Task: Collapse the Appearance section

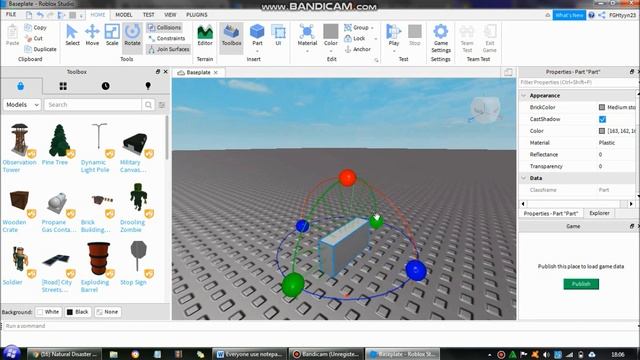Action: [524, 96]
